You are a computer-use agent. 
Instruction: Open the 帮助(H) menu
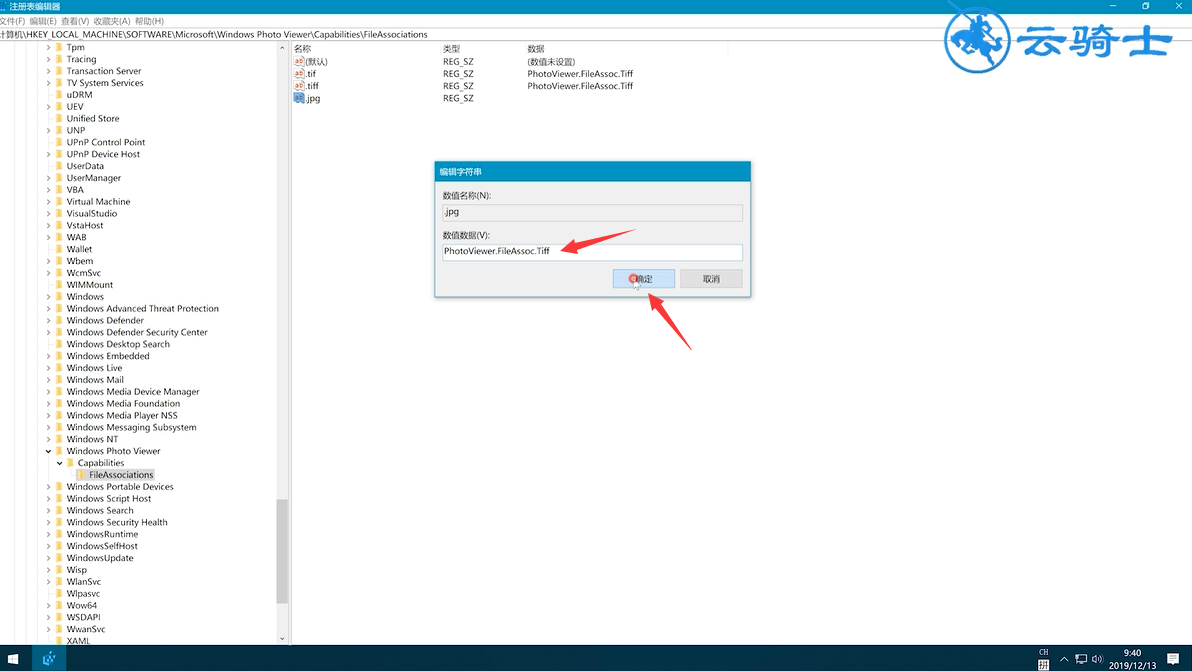pos(149,21)
